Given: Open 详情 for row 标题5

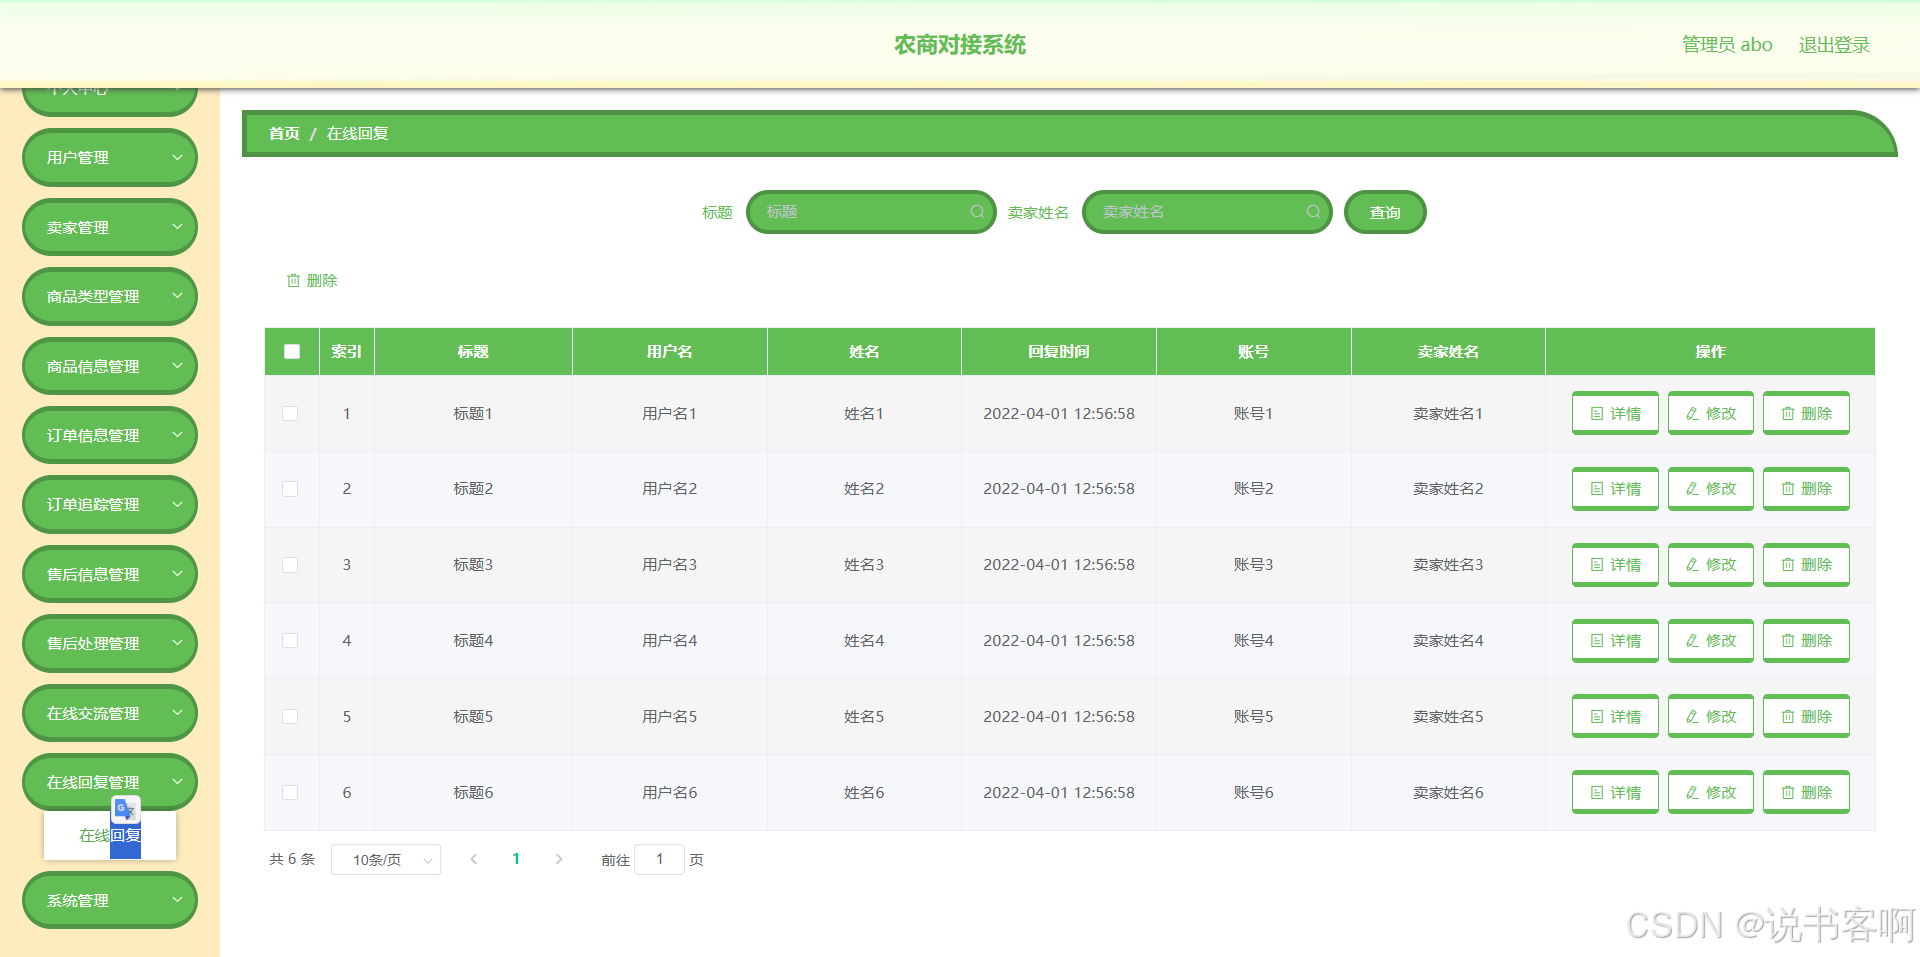Looking at the screenshot, I should [x=1615, y=716].
